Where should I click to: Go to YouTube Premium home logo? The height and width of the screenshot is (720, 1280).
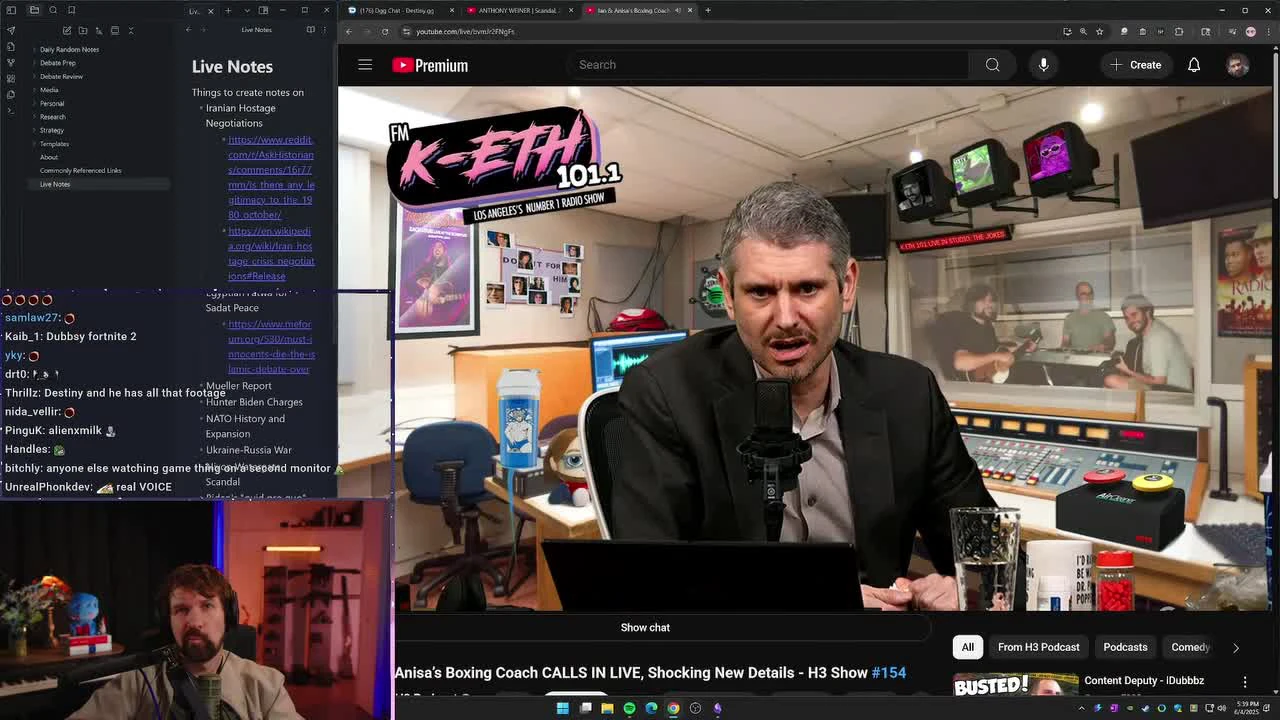pos(430,65)
